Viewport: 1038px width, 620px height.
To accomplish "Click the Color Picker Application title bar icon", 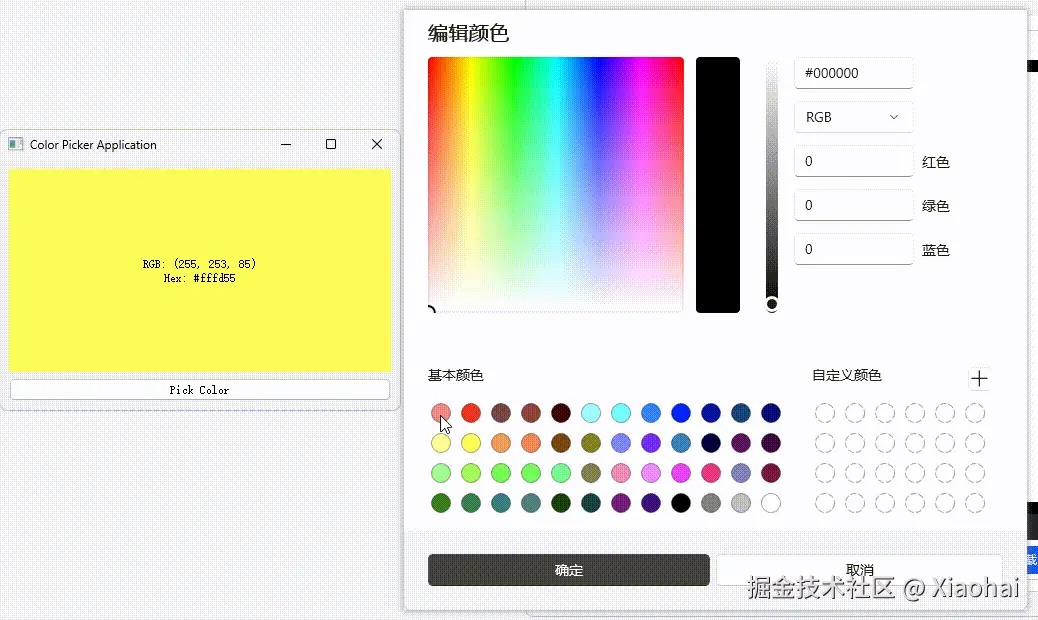I will (x=15, y=144).
